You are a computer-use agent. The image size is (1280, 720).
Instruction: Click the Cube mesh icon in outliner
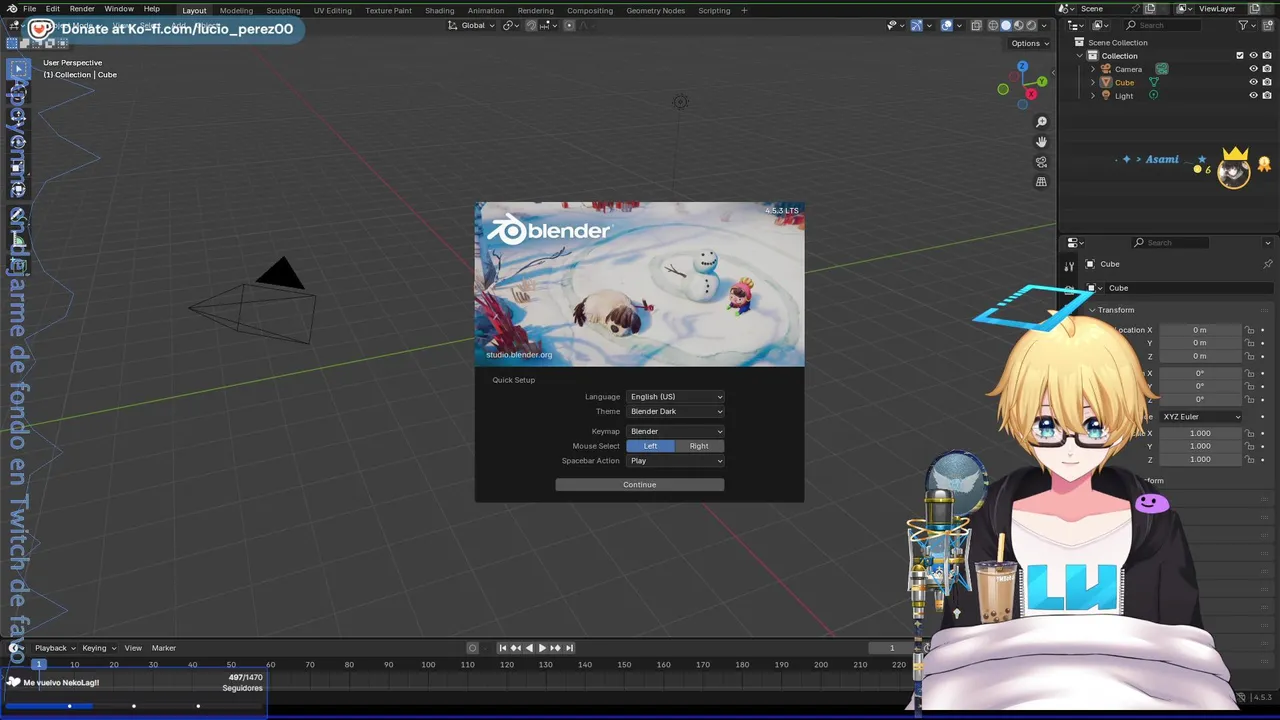pyautogui.click(x=1106, y=82)
